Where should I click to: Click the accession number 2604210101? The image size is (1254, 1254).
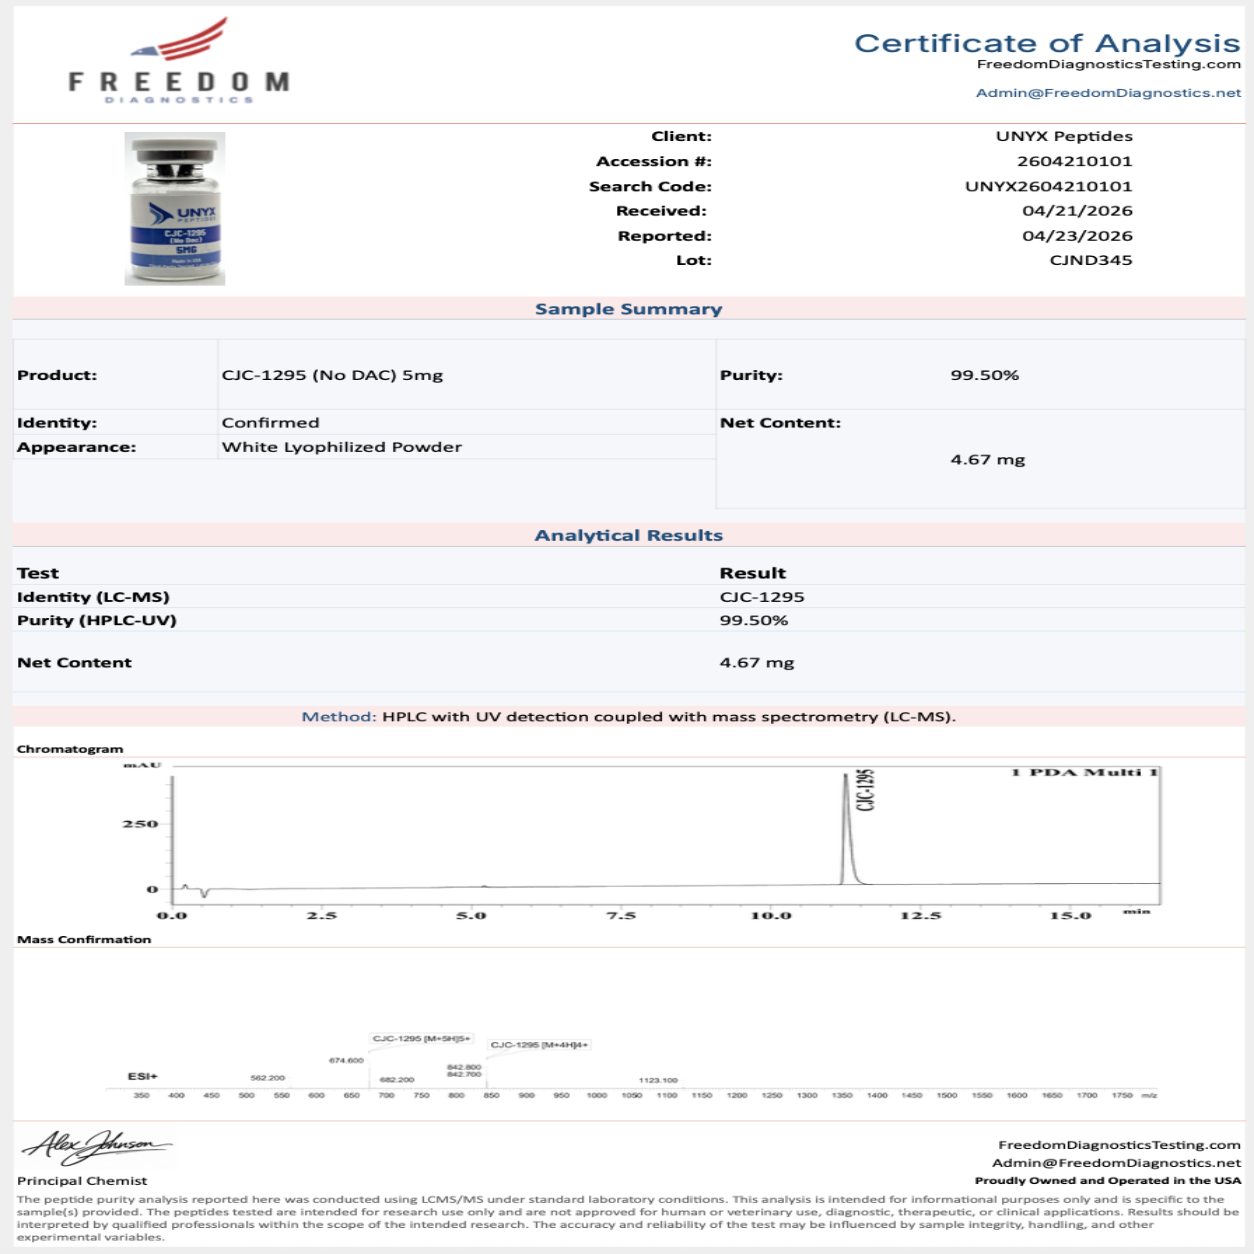(1074, 161)
